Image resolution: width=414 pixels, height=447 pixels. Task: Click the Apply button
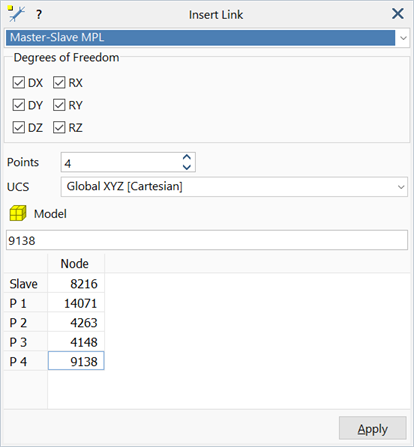(373, 429)
